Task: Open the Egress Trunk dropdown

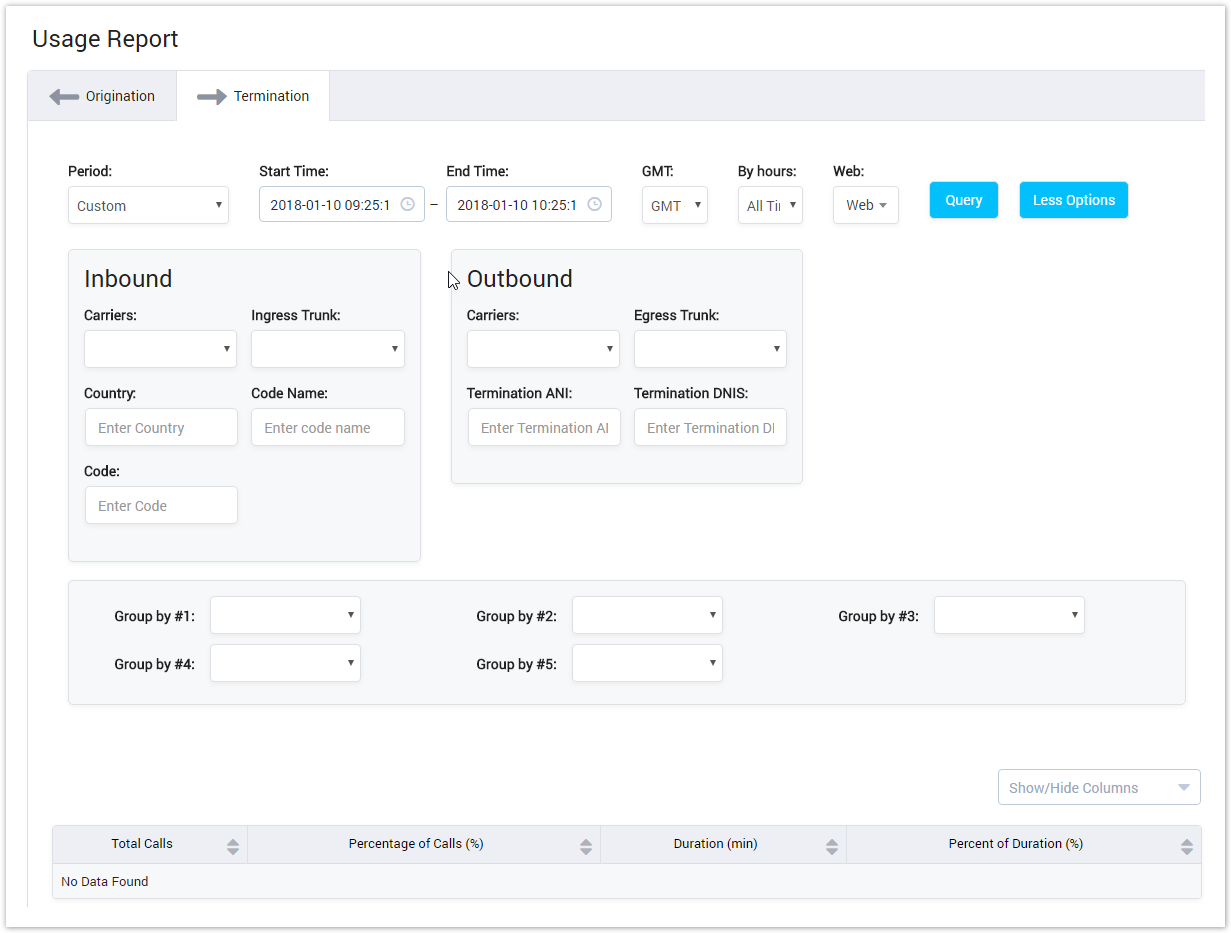Action: 709,349
